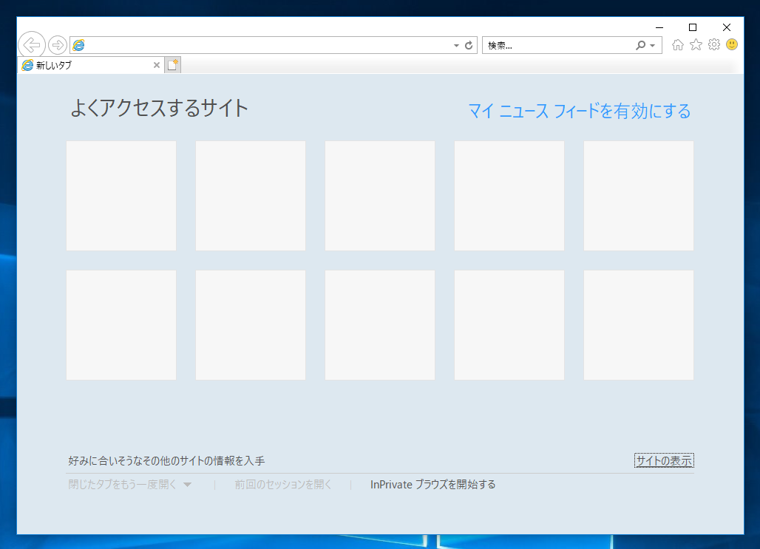
Task: Close the 新しいタブ tab
Action: [x=157, y=65]
